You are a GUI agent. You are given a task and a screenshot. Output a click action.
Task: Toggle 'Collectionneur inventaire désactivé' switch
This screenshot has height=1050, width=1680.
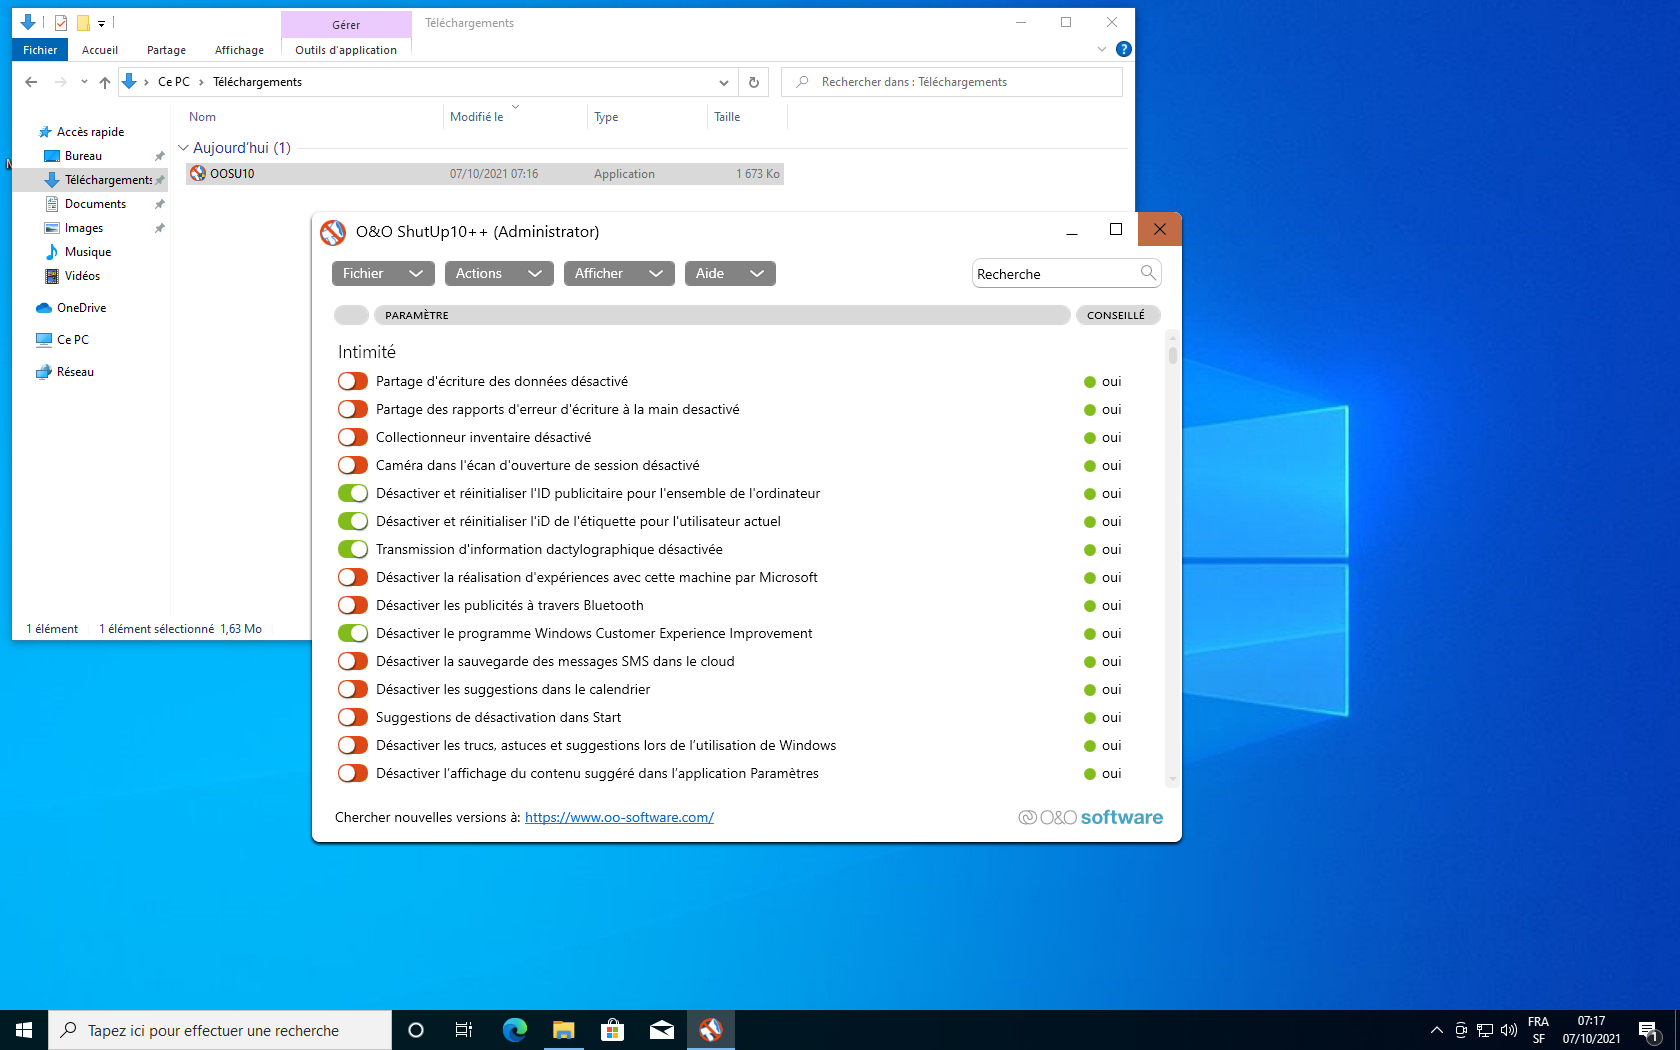pos(353,437)
